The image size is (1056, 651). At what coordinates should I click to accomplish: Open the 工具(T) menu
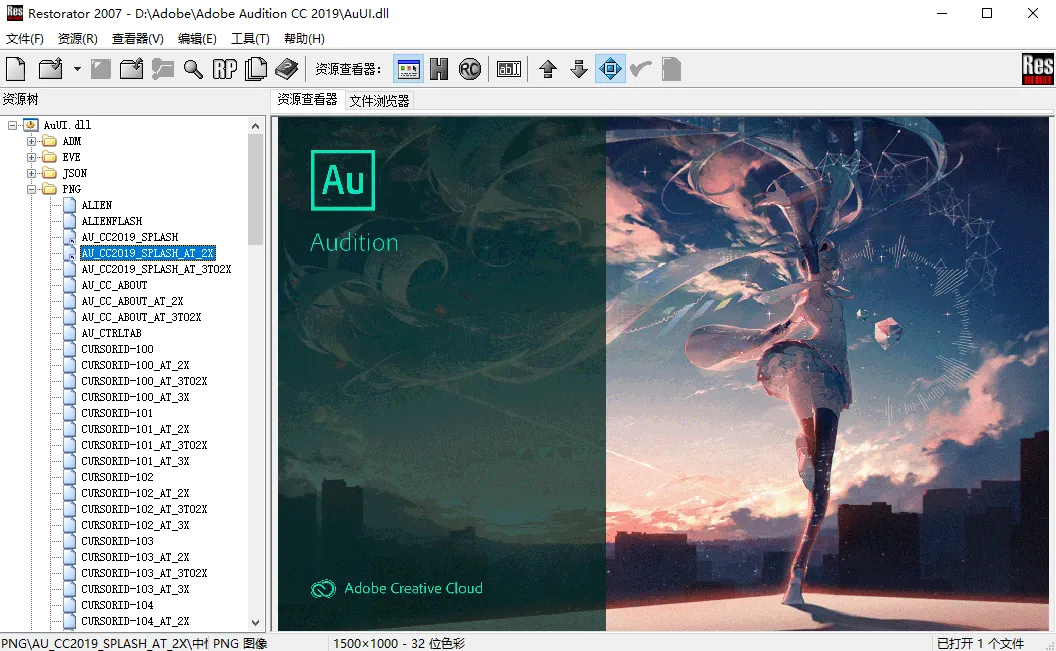pos(250,38)
